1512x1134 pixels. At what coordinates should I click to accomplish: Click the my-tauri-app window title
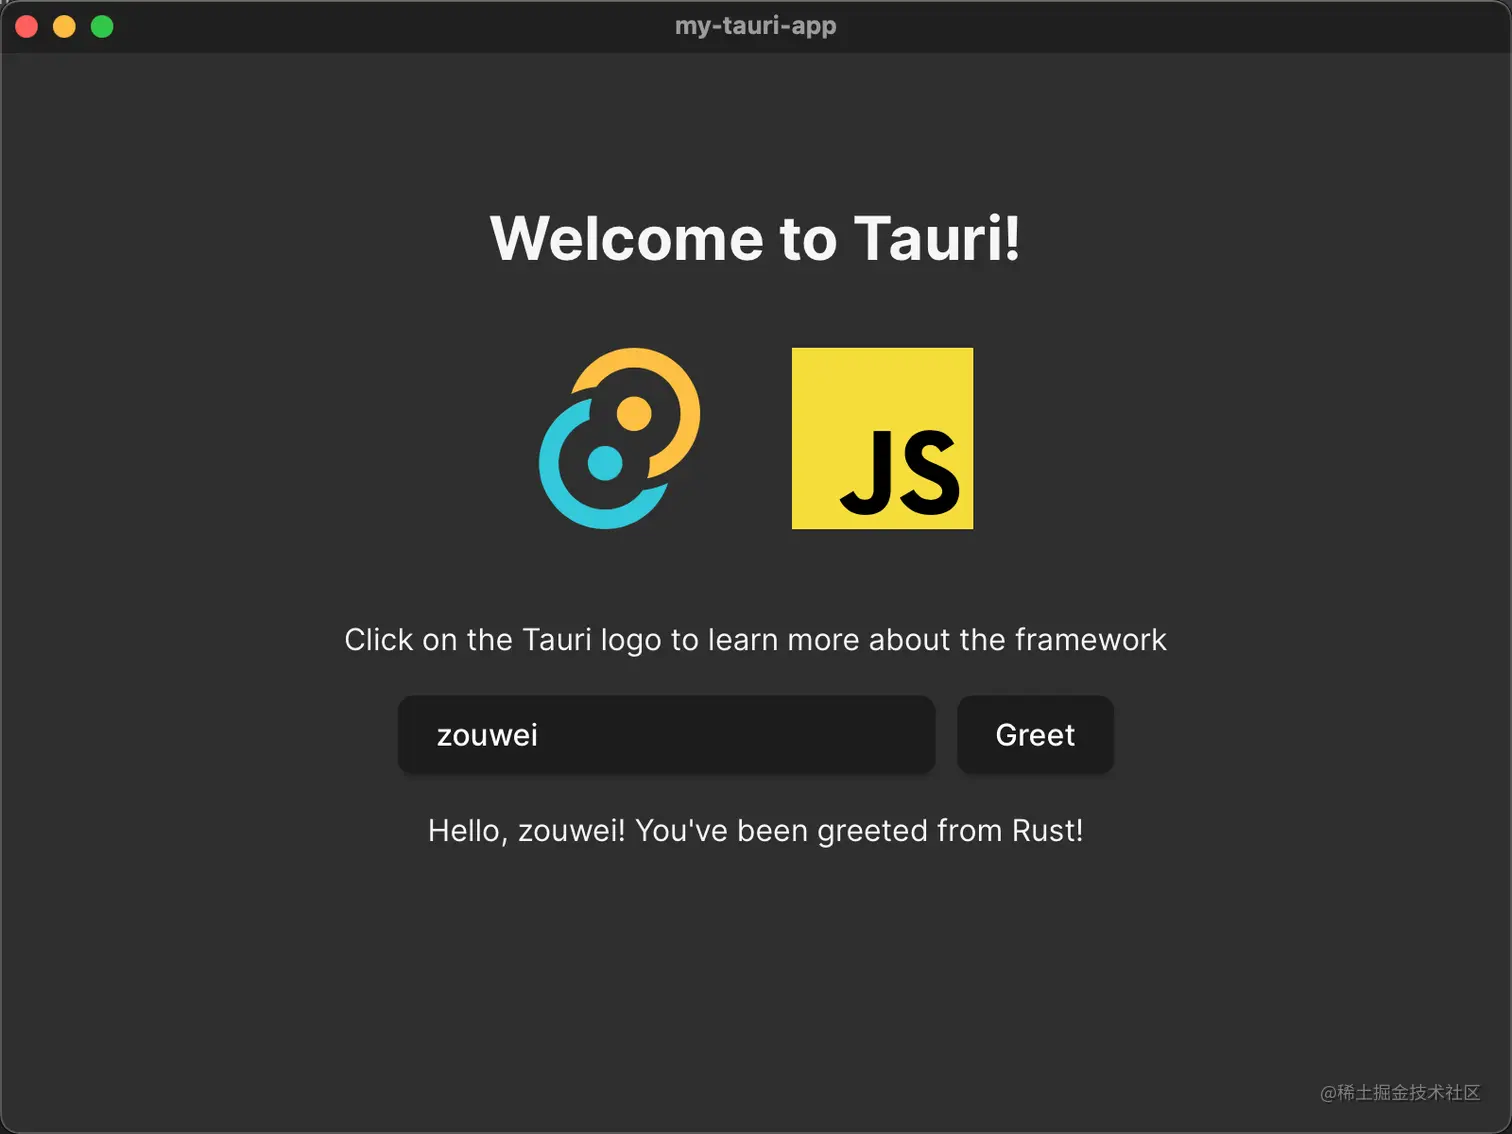point(755,26)
